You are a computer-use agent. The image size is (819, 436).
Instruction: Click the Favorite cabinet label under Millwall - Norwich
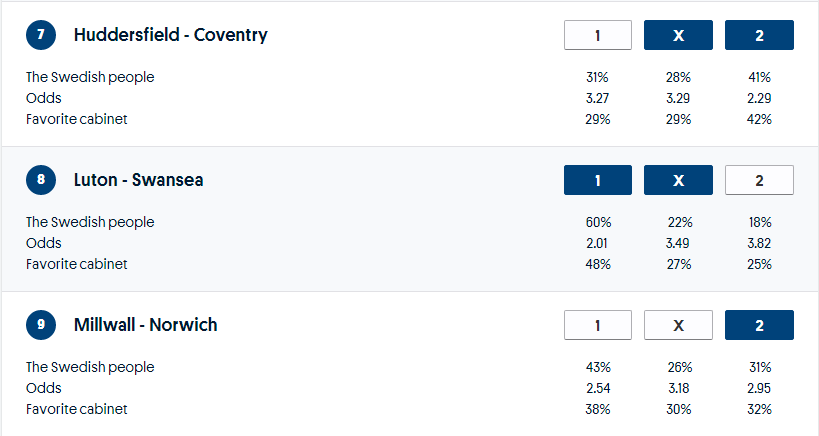pos(77,409)
